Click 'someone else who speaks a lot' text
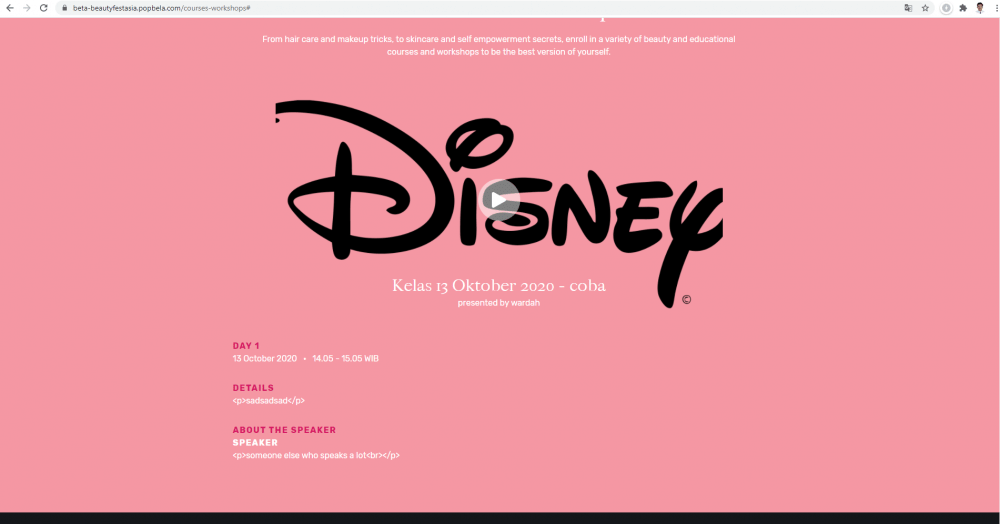This screenshot has width=1000, height=524. 316,456
